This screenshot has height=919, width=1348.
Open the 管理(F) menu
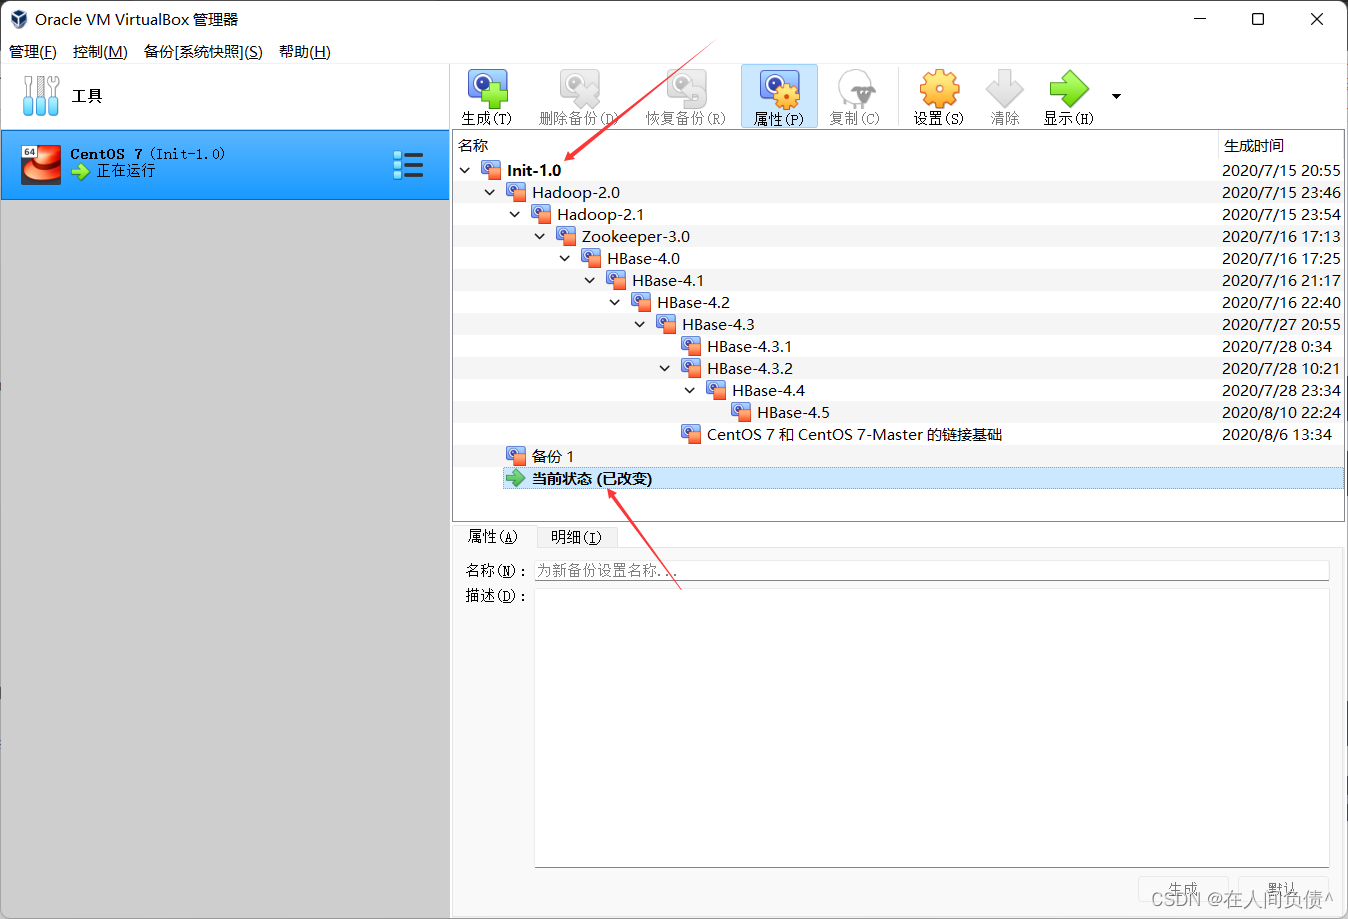tap(33, 52)
